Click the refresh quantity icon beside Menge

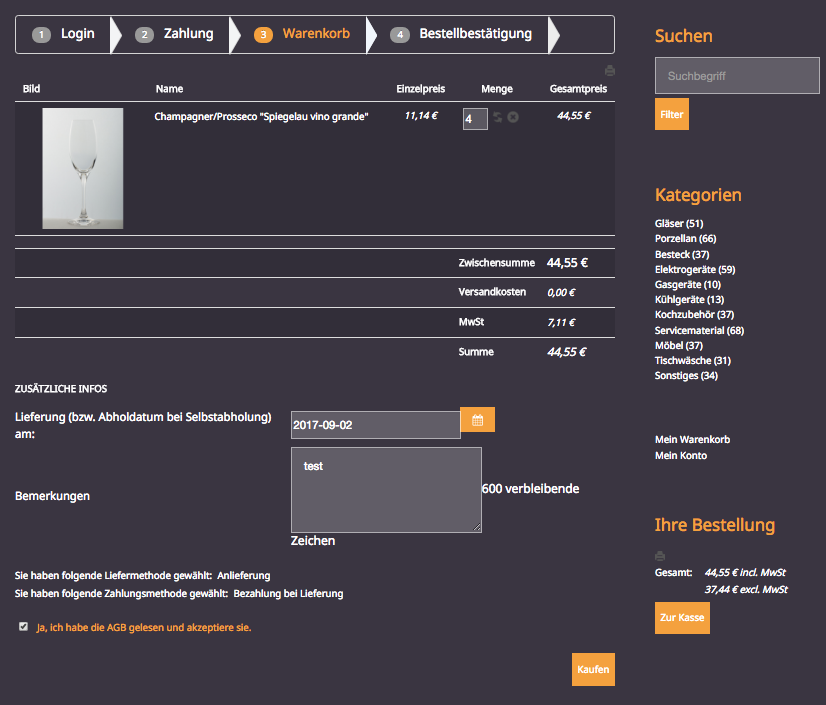(498, 118)
